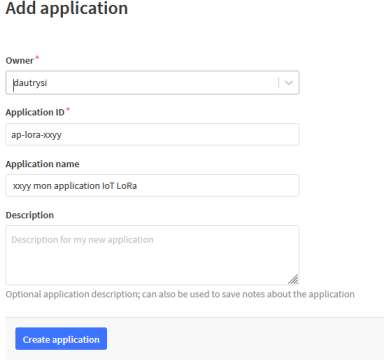Image resolution: width=384 pixels, height=361 pixels.
Task: Click the word LoRa in Application name
Action: pyautogui.click(x=127, y=186)
